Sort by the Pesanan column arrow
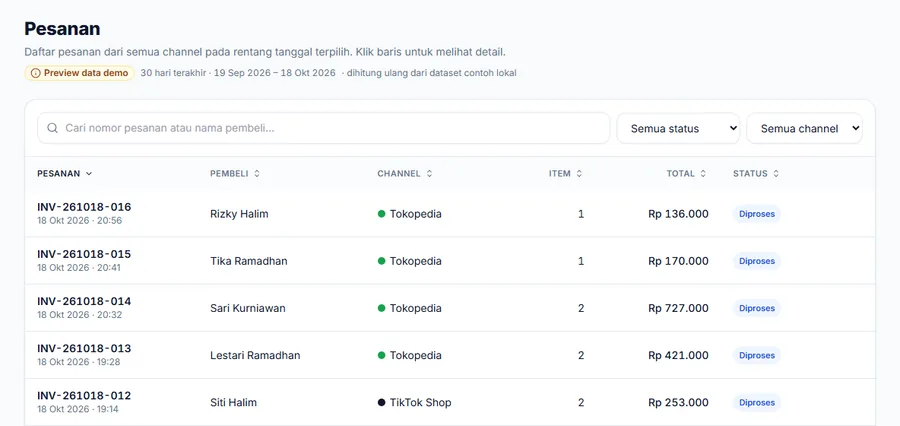Image resolution: width=900 pixels, height=426 pixels. click(x=89, y=173)
